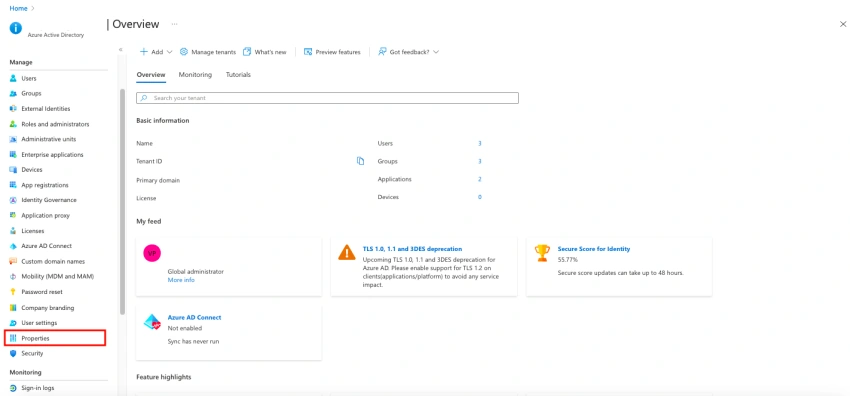
Task: Click the Tenant ID label
Action: (149, 161)
